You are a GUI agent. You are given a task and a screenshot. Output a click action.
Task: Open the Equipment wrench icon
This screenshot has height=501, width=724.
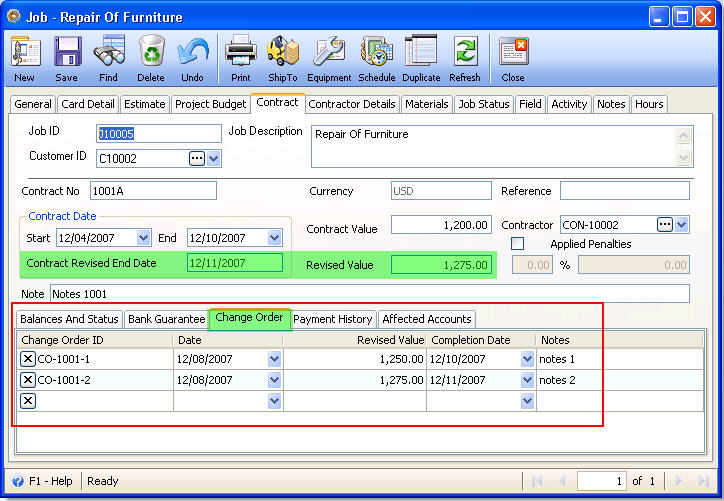329,51
